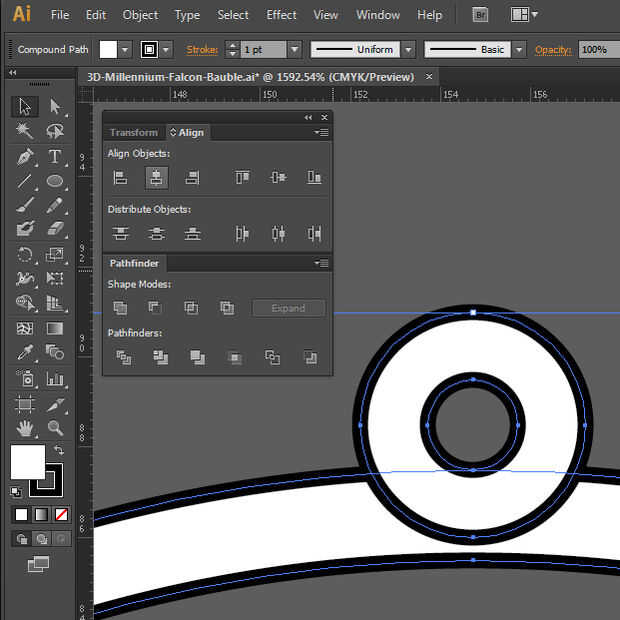The image size is (620, 620).
Task: Switch to Draw Behind mode
Action: pos(40,539)
